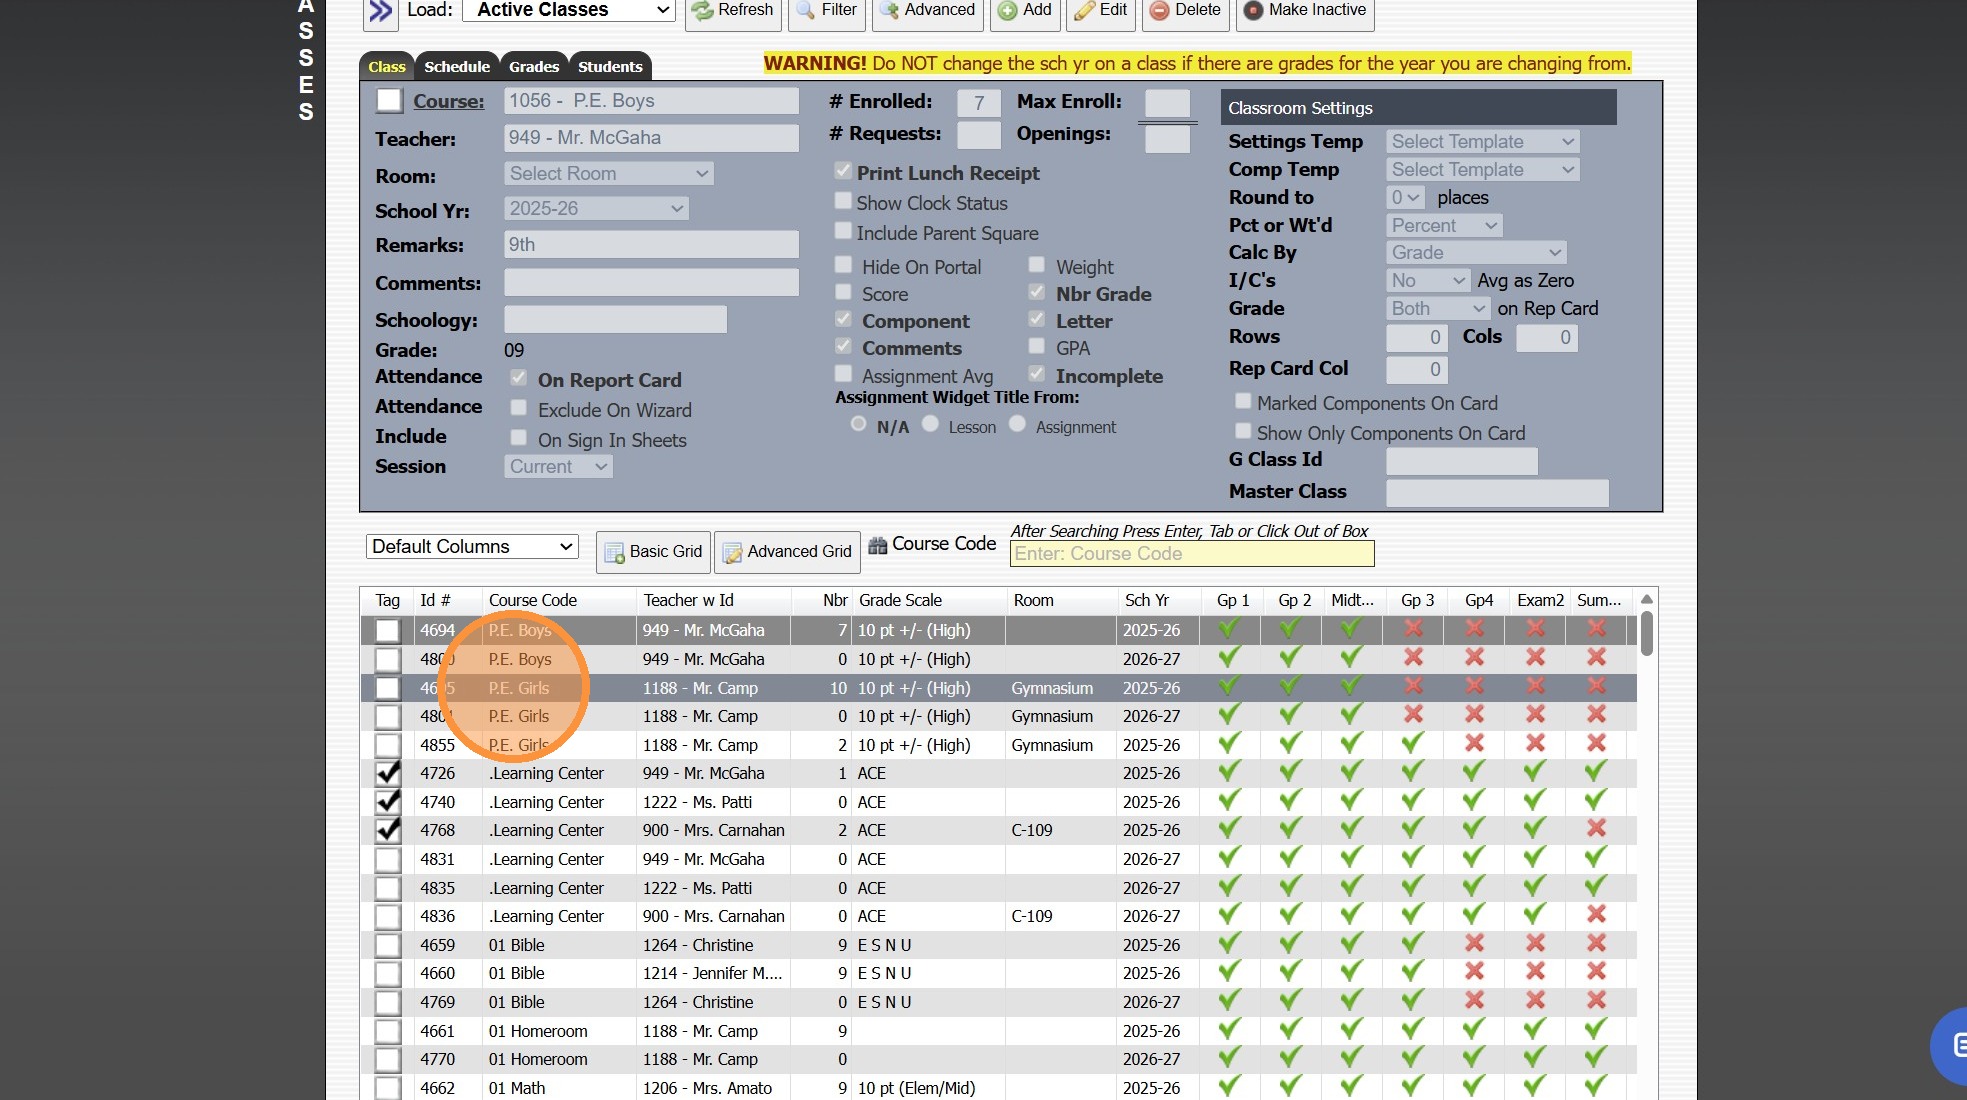Click the Delete class icon

1159,10
